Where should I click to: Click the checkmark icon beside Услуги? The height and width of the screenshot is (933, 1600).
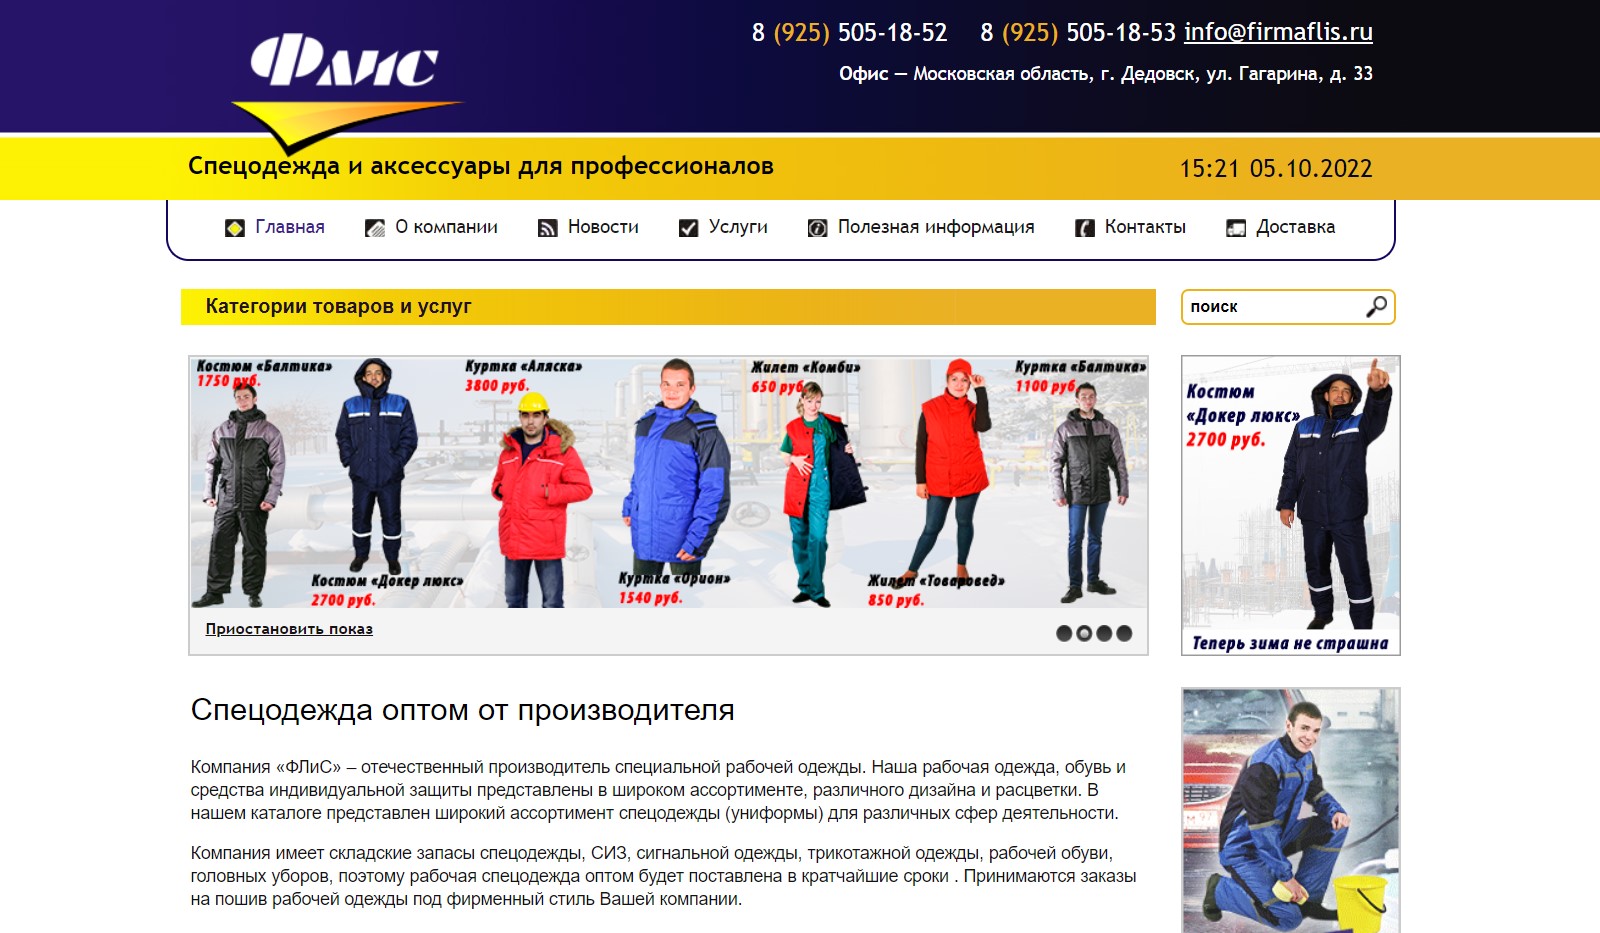(688, 228)
